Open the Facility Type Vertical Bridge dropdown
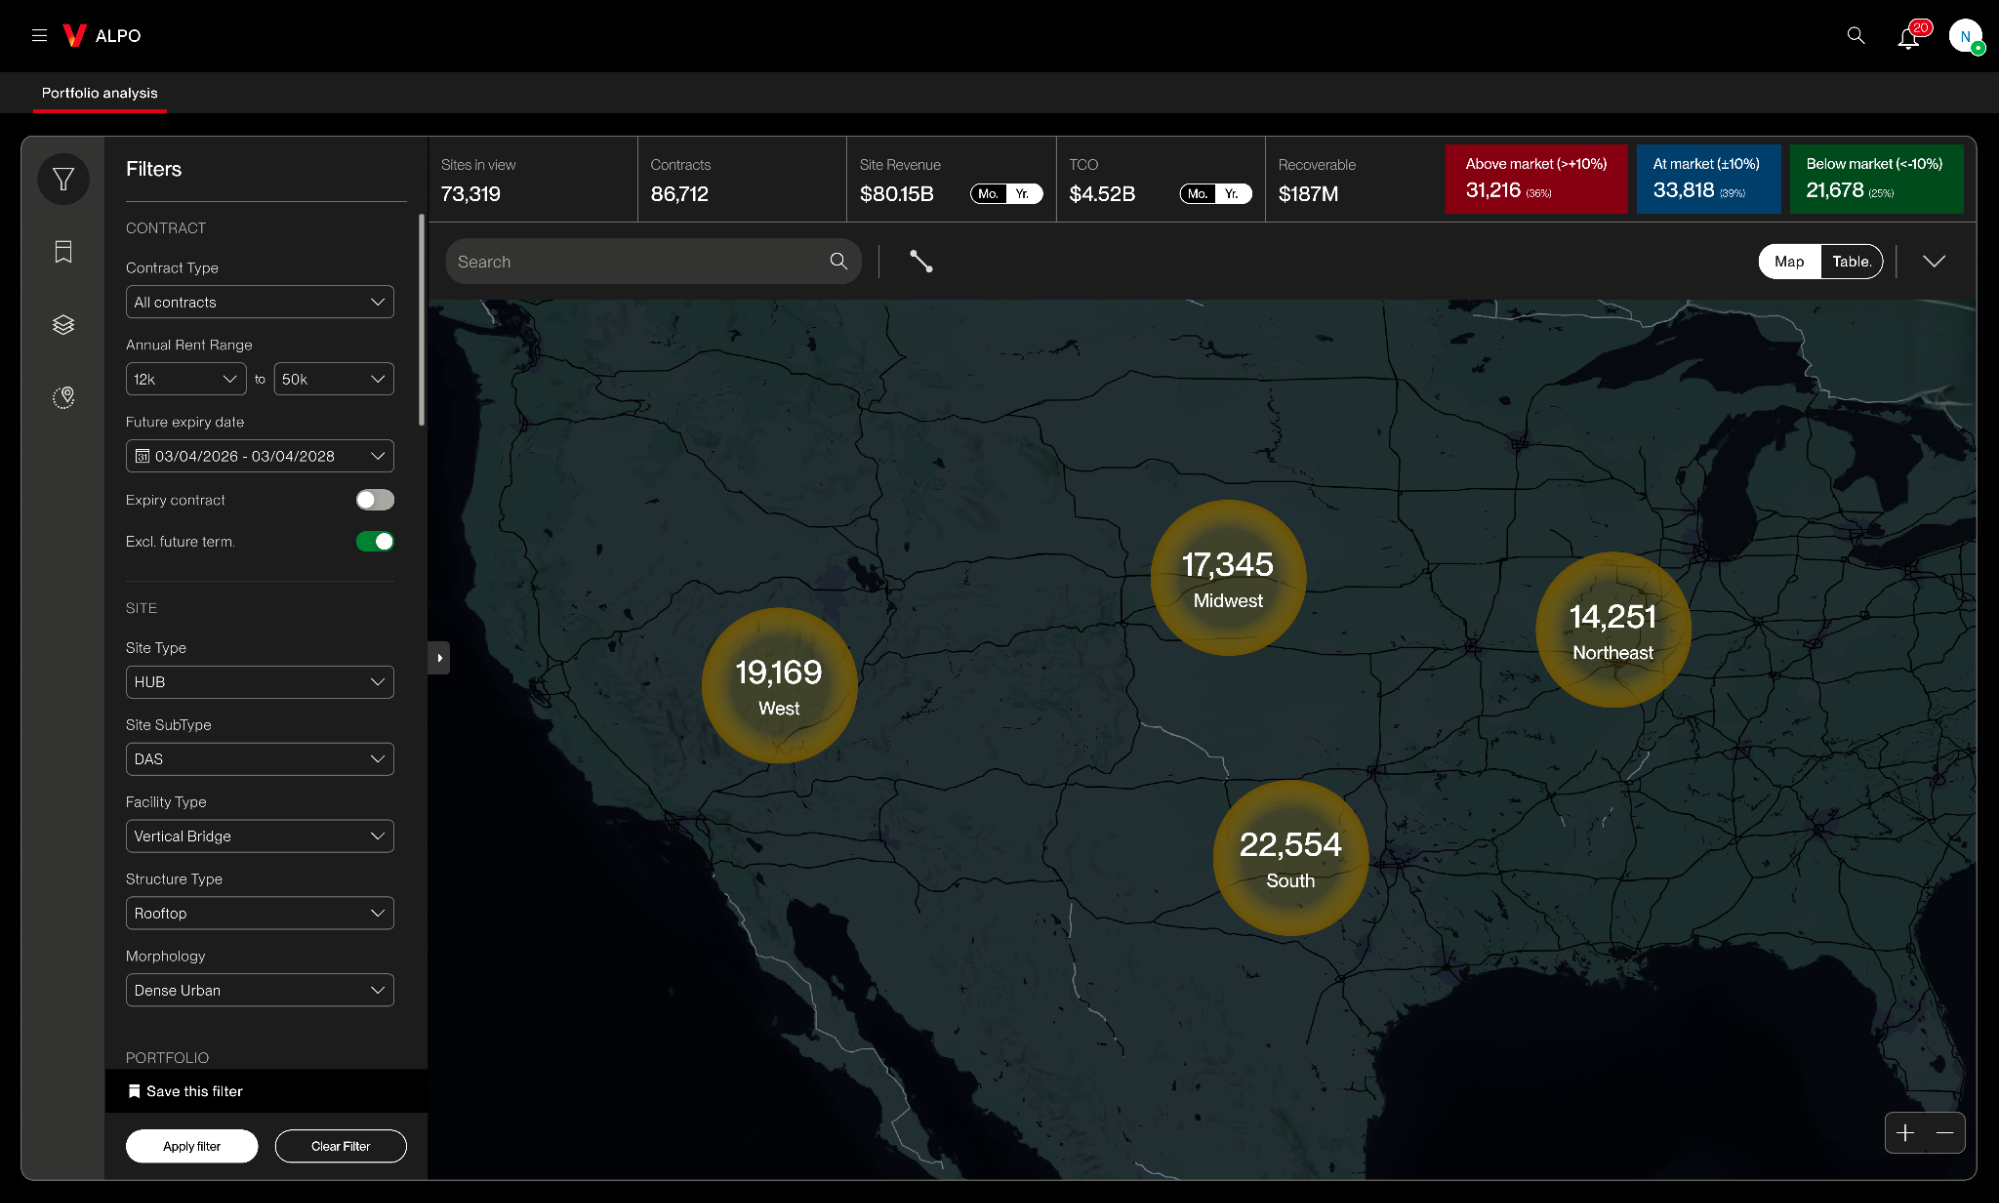1999x1203 pixels. click(260, 836)
